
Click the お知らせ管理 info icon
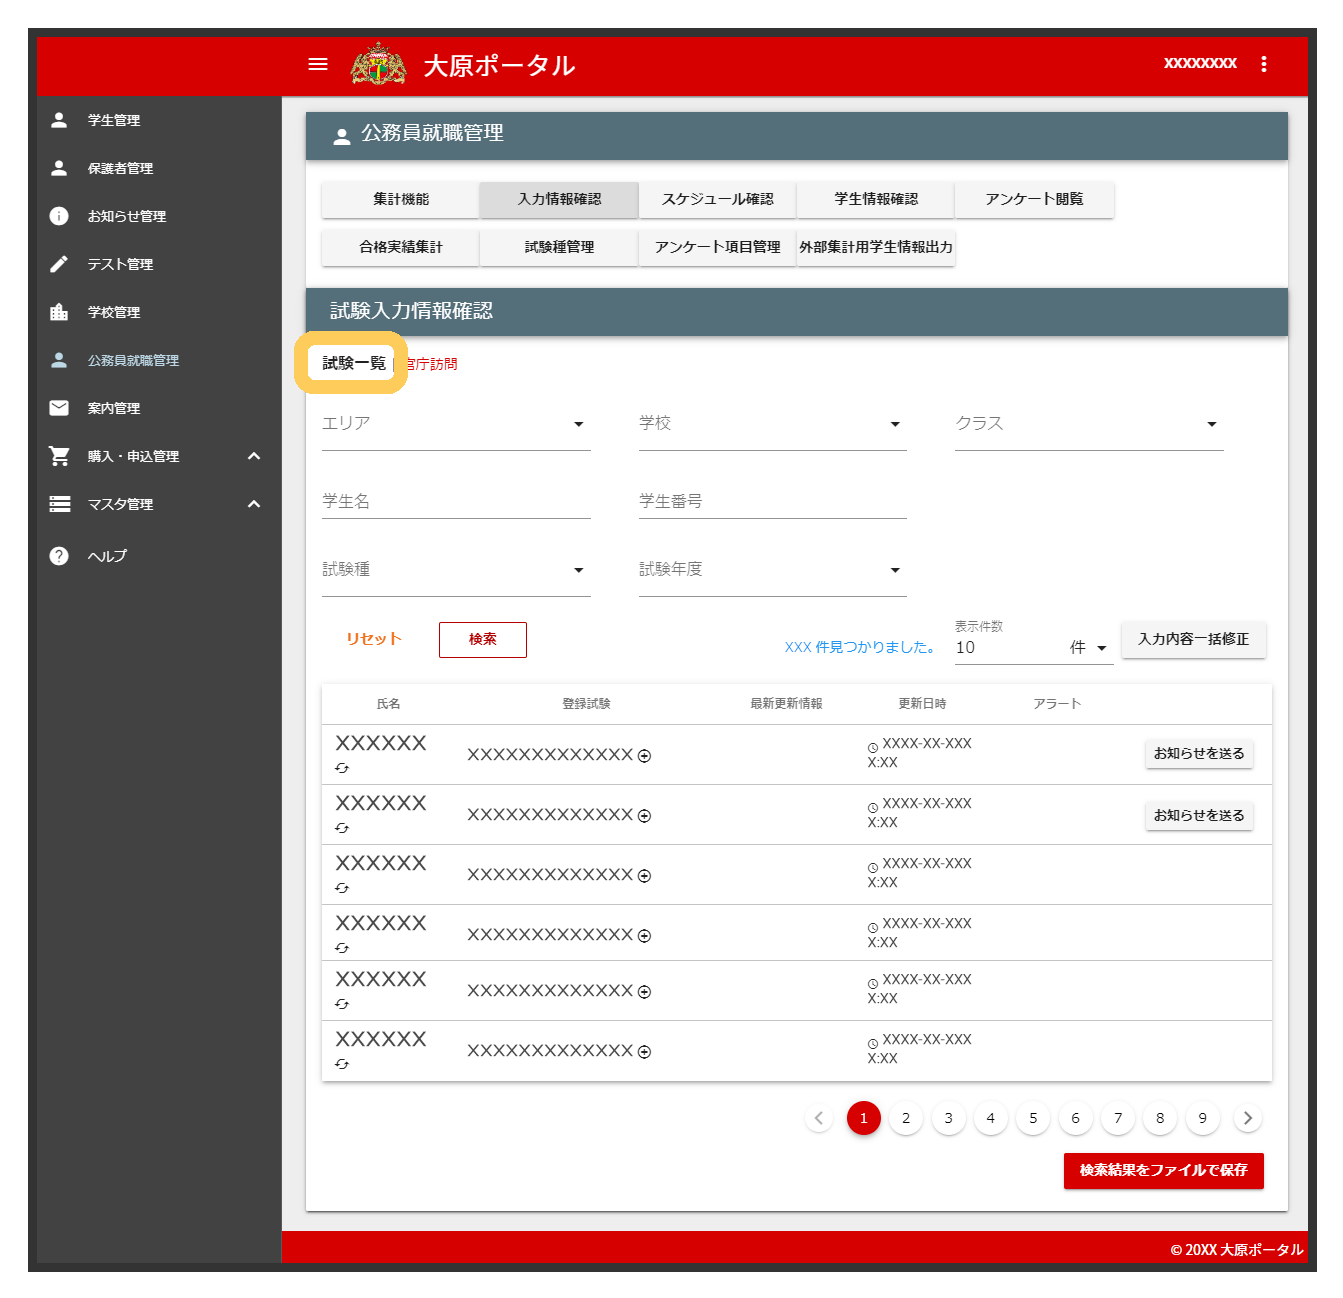(x=59, y=216)
